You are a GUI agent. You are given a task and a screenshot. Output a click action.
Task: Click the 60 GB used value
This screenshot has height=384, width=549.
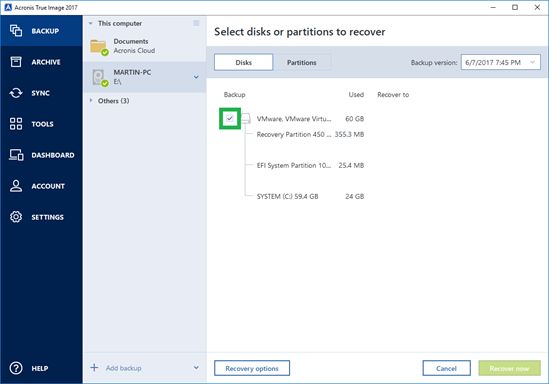[x=354, y=119]
